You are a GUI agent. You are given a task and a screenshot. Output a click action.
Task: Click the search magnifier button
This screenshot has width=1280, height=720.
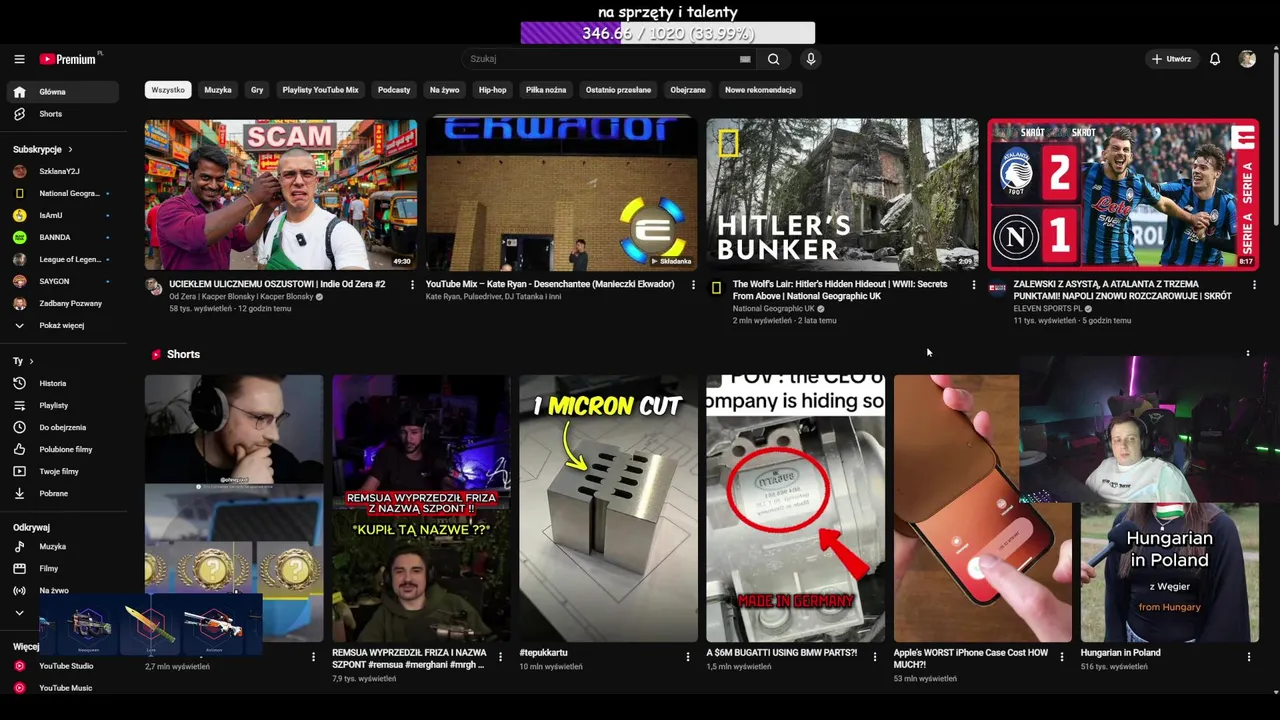773,59
